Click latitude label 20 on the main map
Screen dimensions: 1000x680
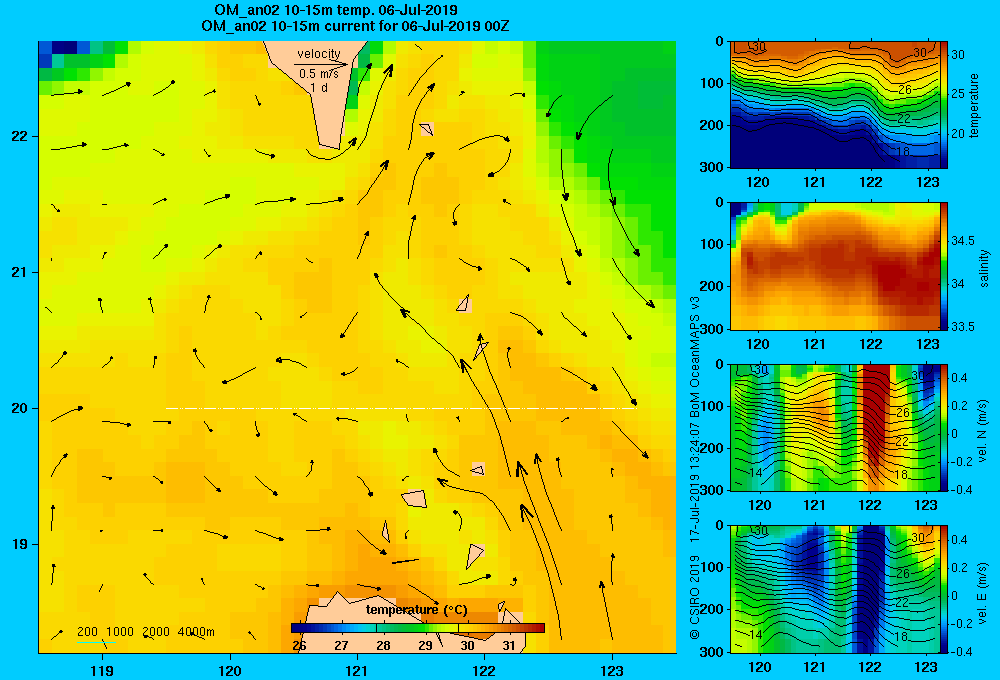19,408
